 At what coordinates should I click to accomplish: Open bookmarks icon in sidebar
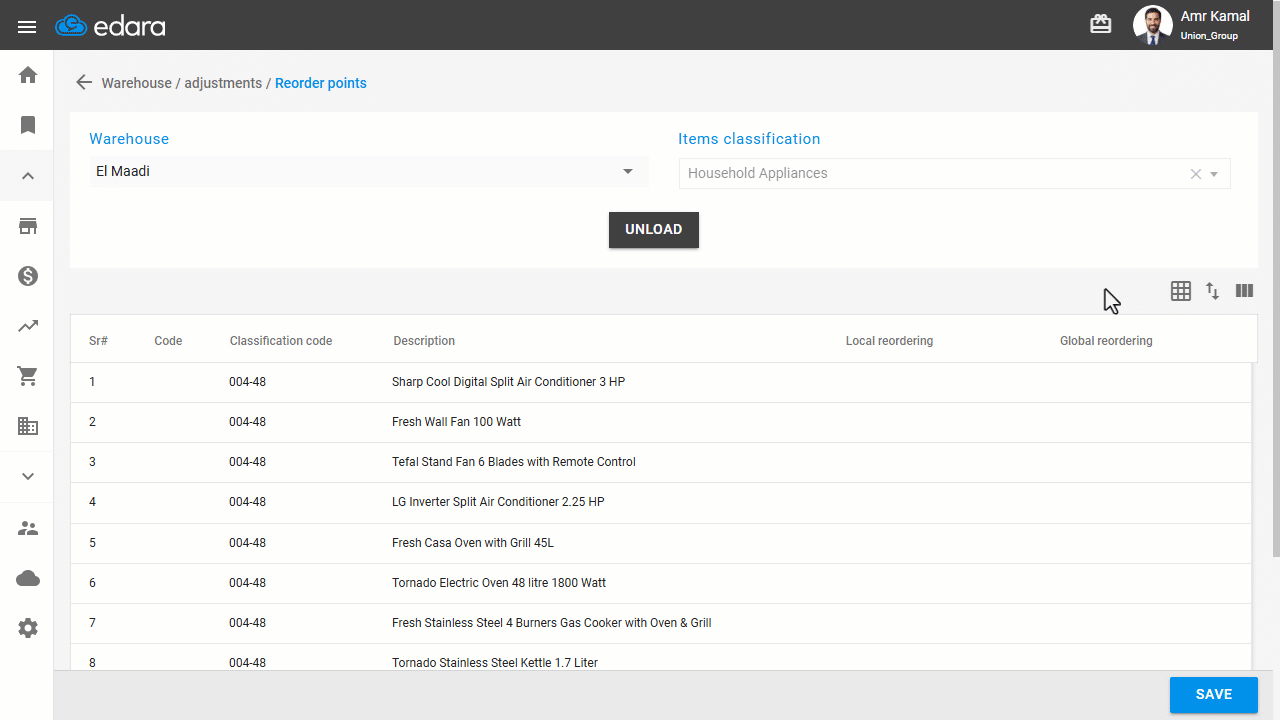[x=28, y=125]
